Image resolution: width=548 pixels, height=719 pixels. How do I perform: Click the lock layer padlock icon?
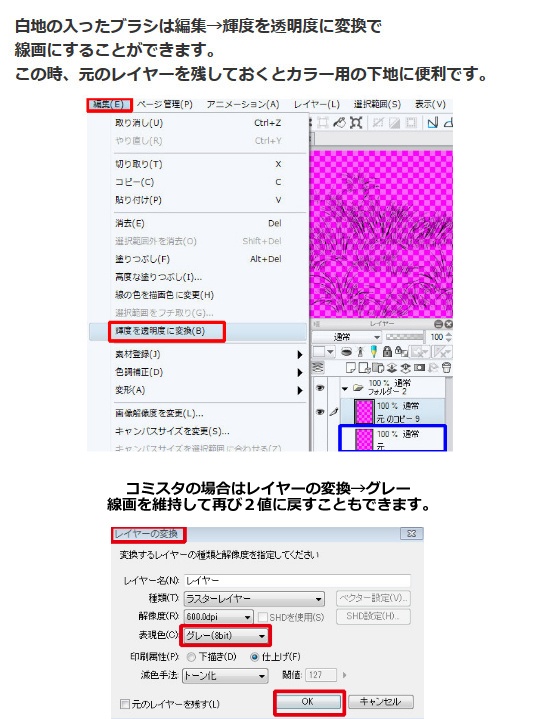tap(387, 352)
